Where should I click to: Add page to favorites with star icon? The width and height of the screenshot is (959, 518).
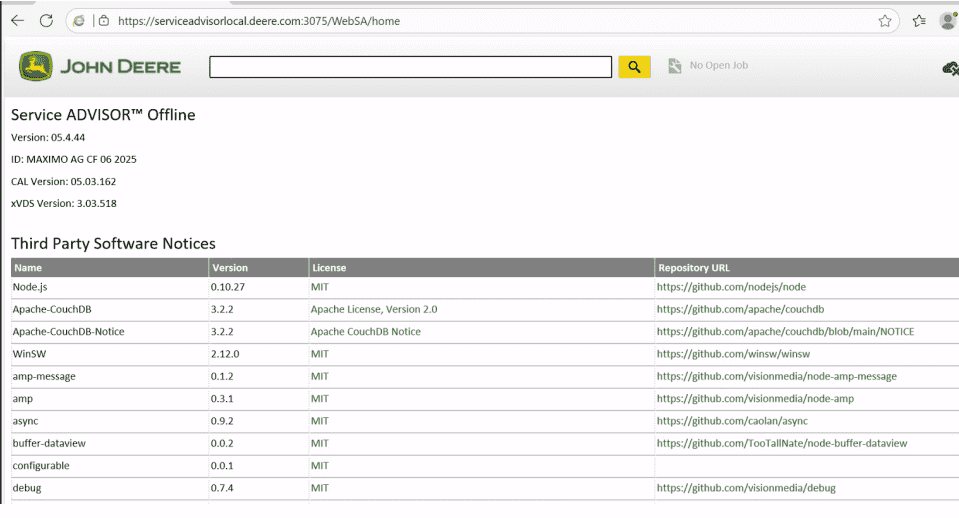[884, 20]
